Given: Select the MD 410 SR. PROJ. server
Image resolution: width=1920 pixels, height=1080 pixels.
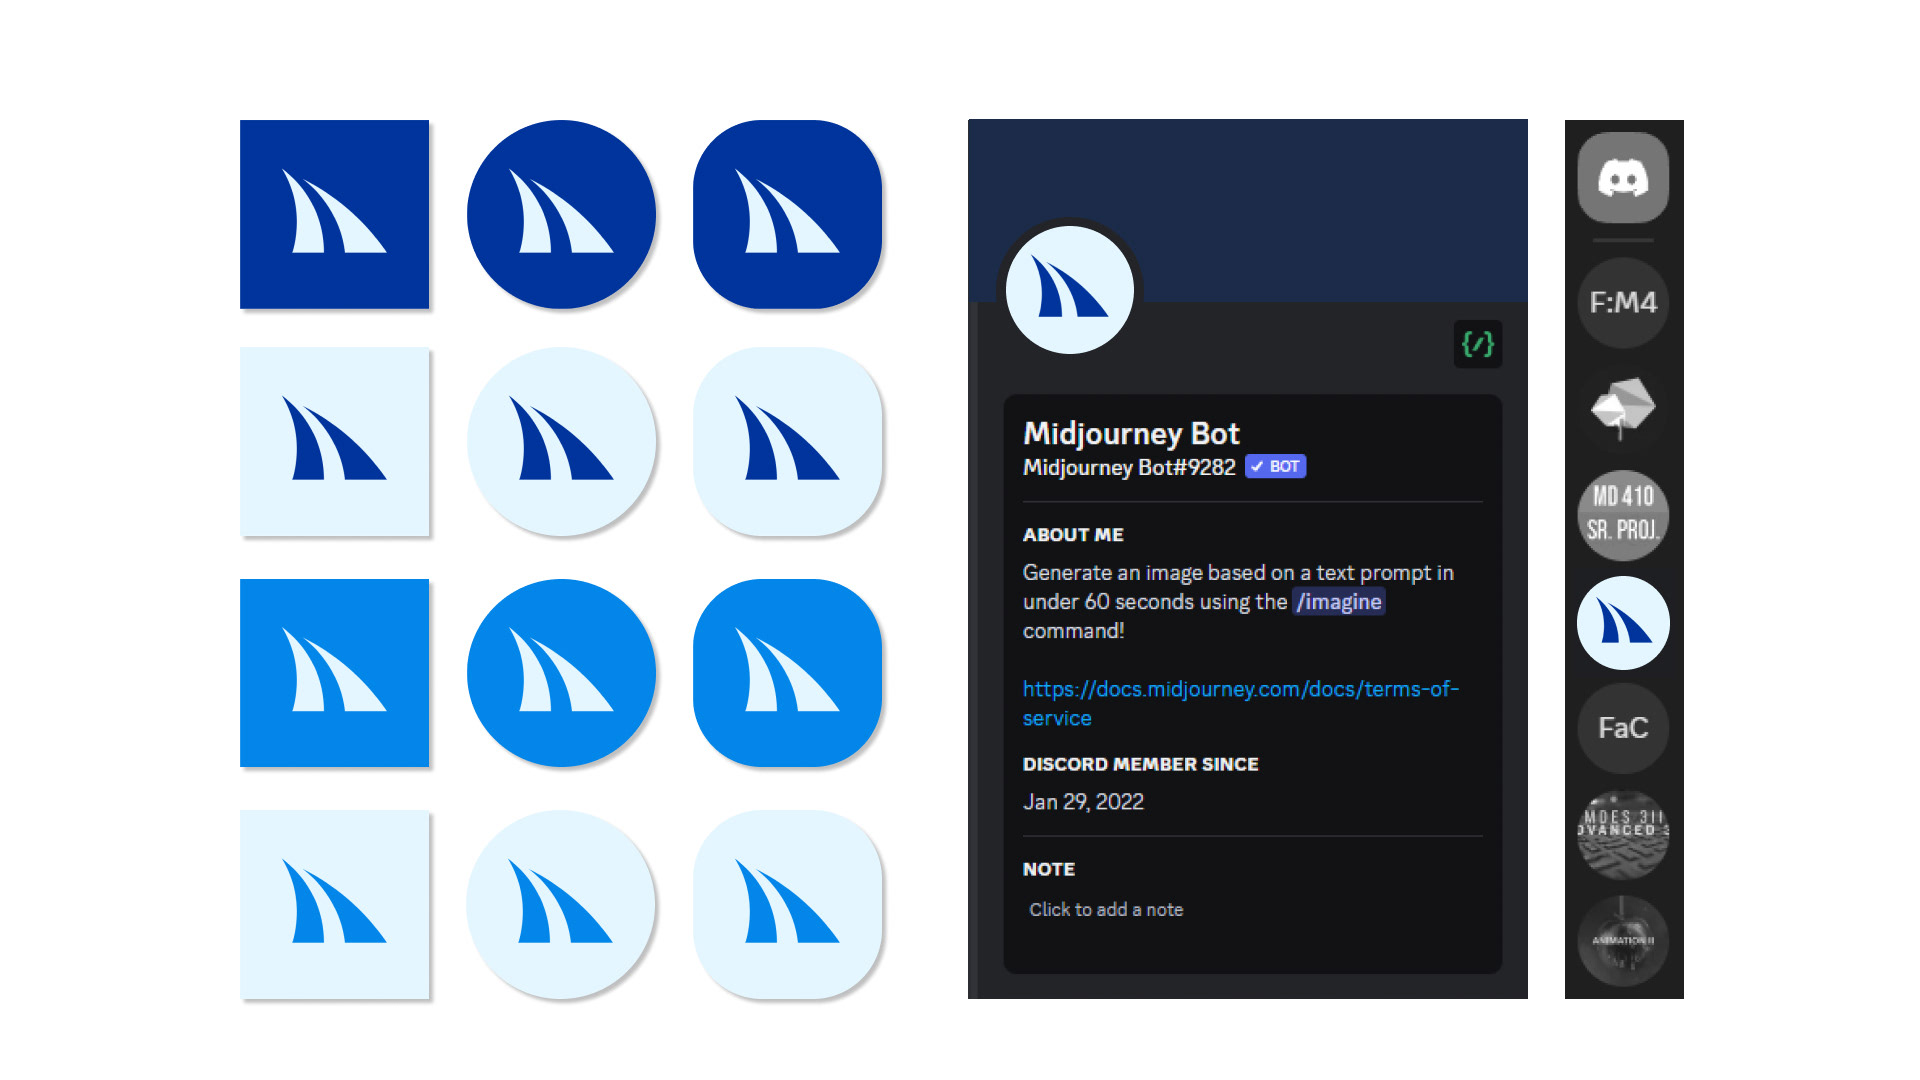Looking at the screenshot, I should [x=1622, y=514].
